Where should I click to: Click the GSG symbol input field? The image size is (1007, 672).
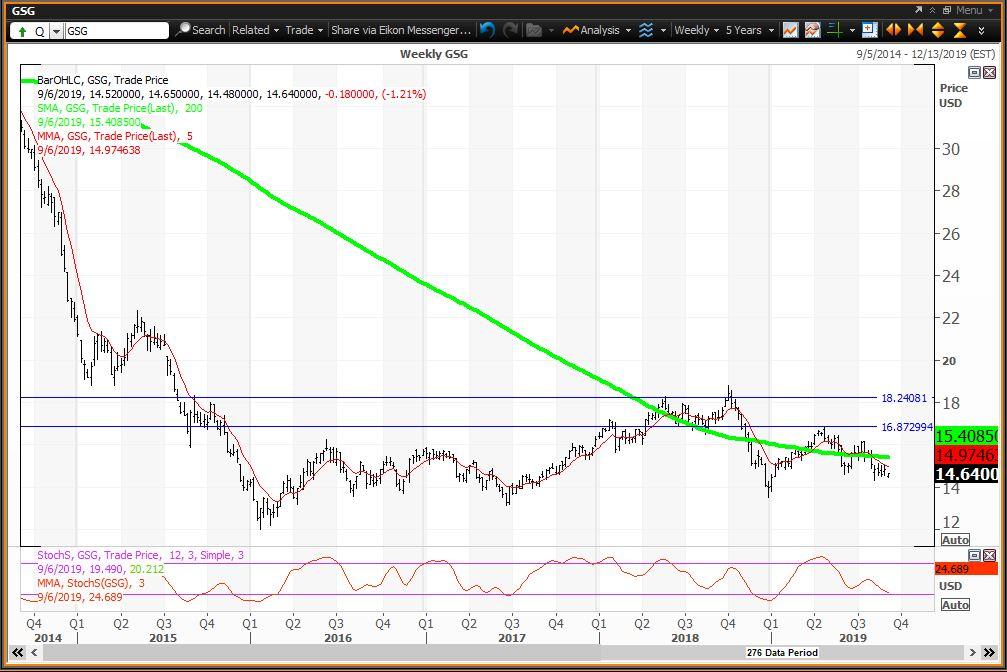point(116,31)
